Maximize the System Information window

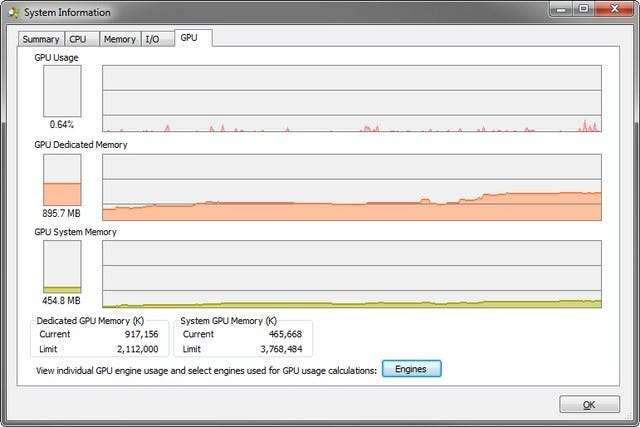pos(584,8)
